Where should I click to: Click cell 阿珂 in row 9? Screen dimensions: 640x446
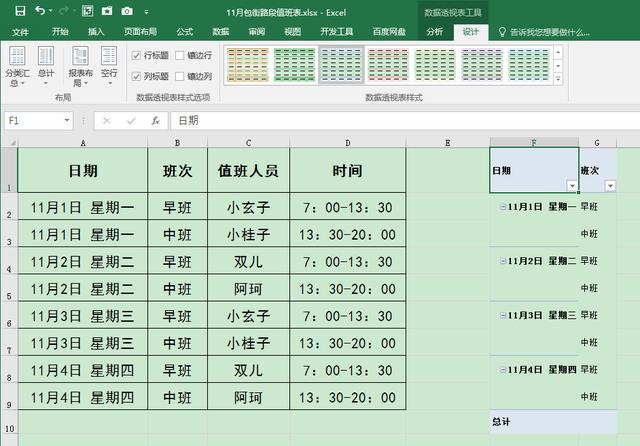[249, 397]
